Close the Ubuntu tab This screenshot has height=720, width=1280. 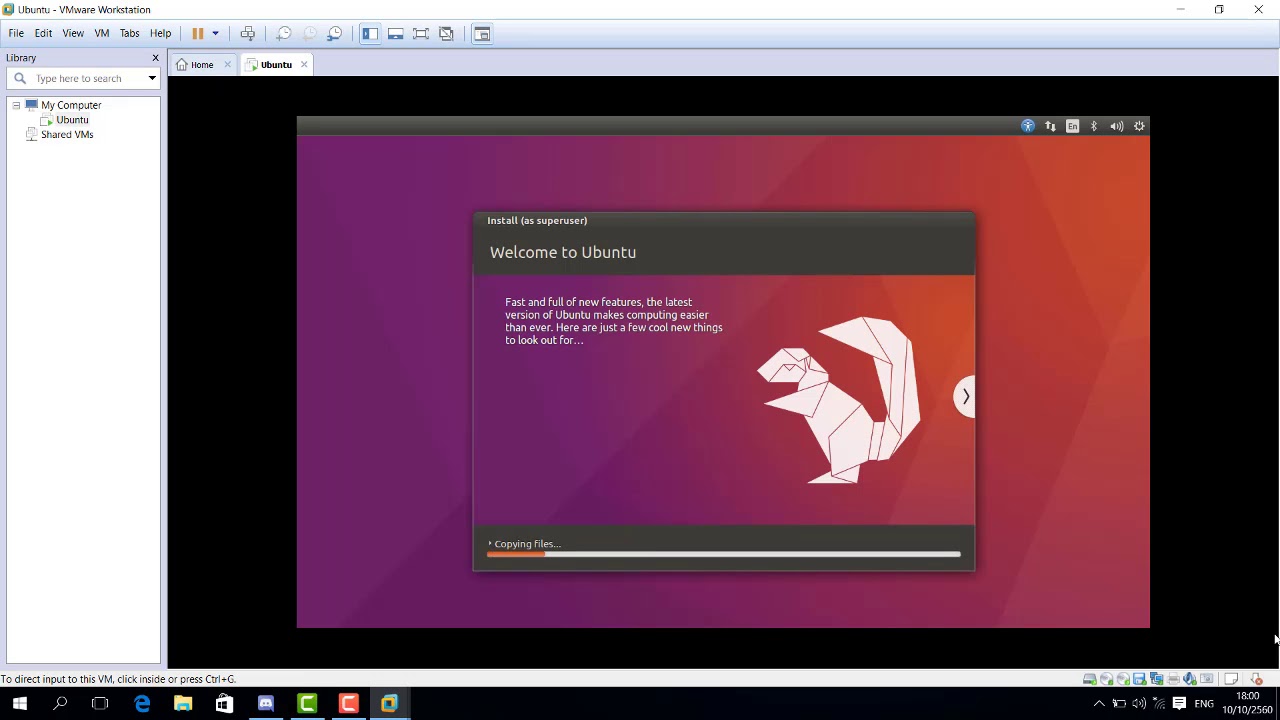click(x=304, y=65)
